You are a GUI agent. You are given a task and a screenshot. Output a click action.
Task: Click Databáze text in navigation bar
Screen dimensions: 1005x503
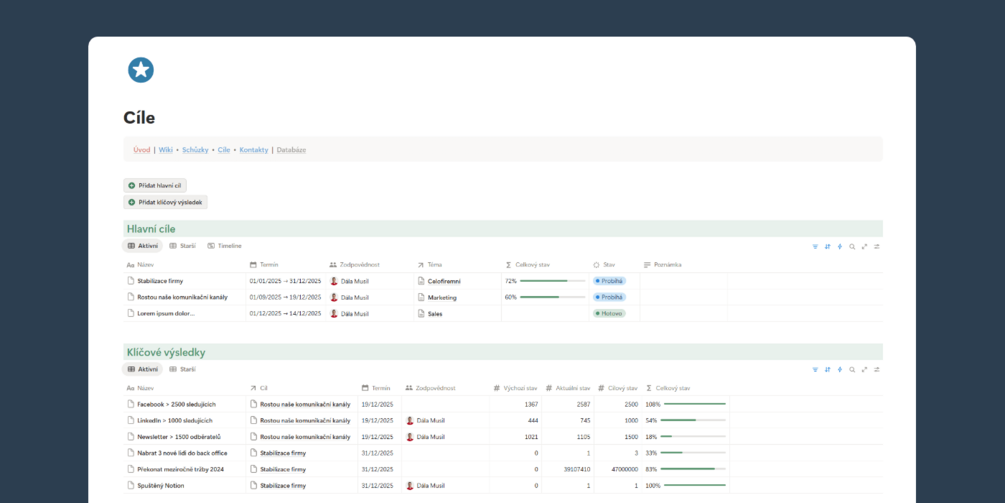[291, 150]
